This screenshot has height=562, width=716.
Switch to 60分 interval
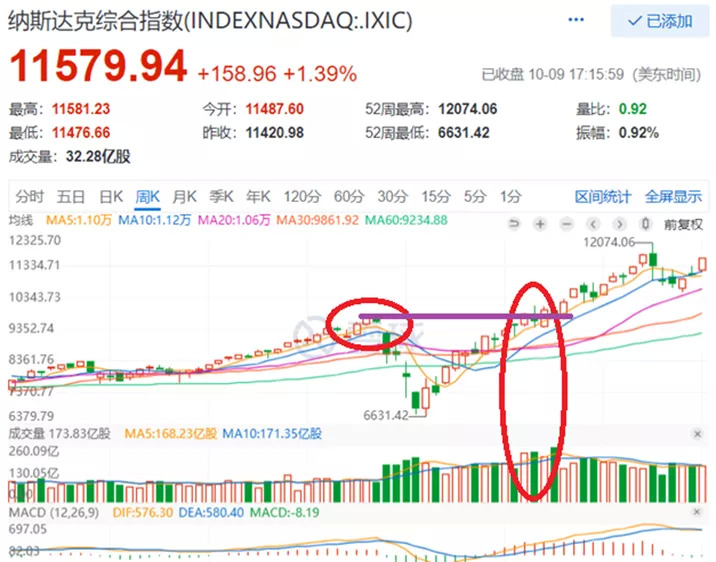pyautogui.click(x=349, y=197)
